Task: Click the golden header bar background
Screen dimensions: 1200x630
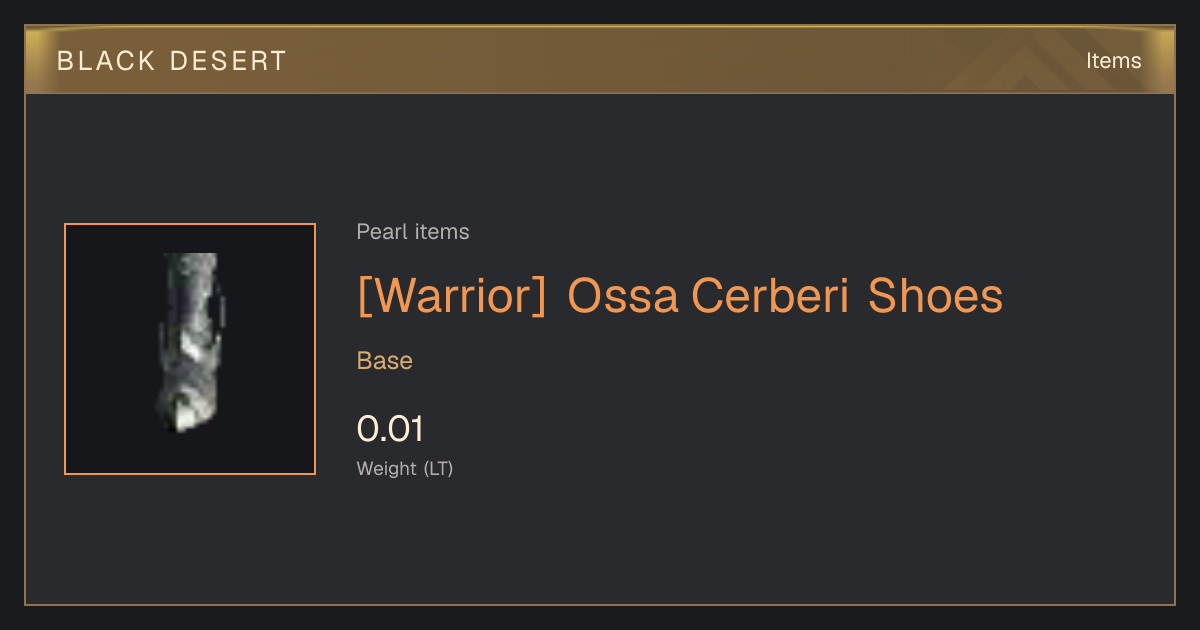Action: [600, 61]
